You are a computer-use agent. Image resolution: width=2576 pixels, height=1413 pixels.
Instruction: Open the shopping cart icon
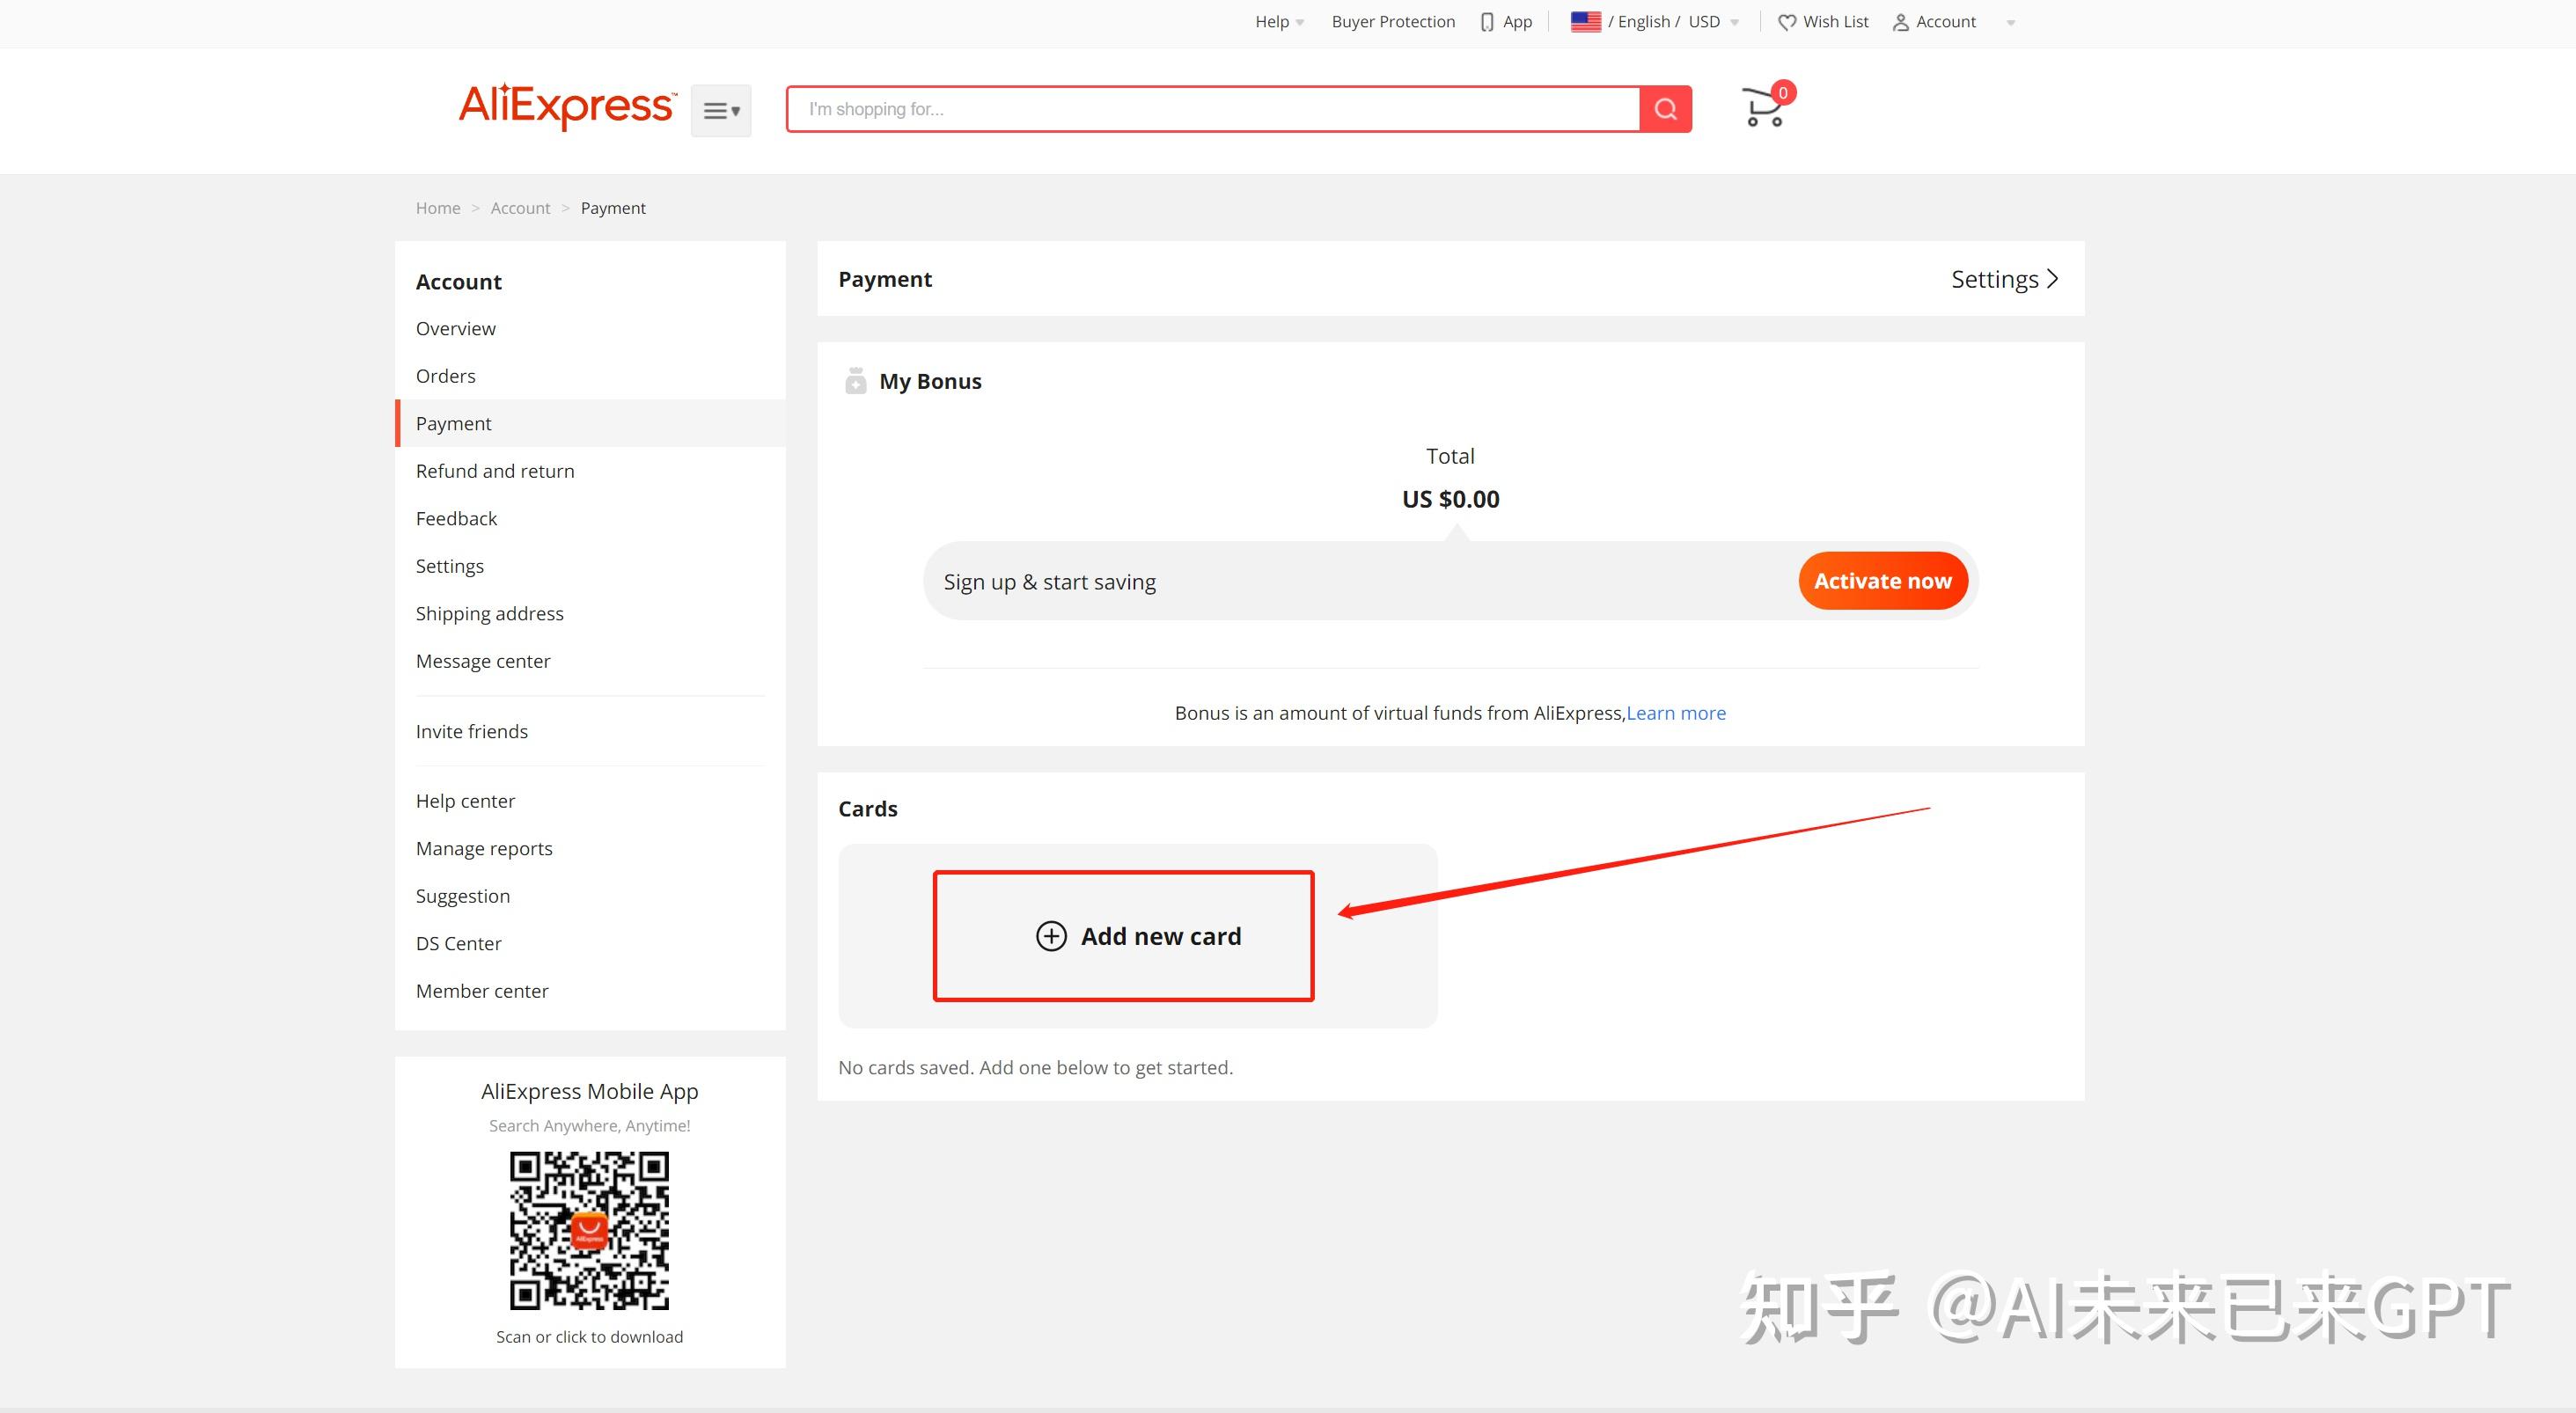(x=1764, y=108)
